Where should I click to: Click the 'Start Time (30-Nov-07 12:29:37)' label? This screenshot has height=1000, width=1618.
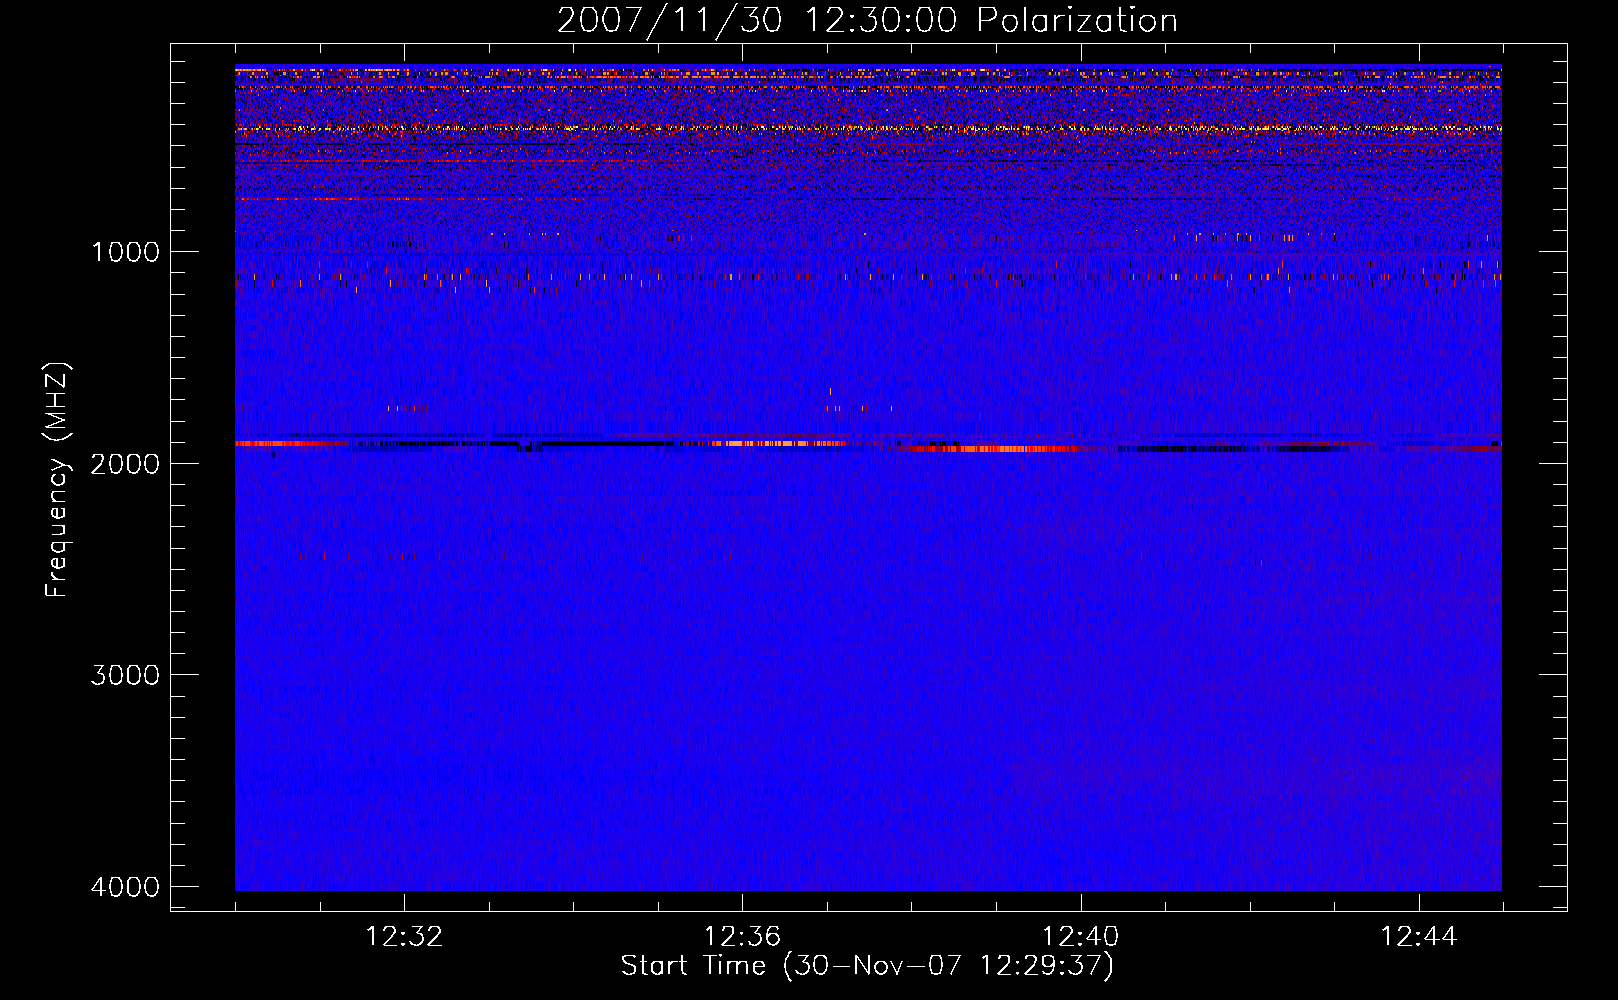(867, 966)
